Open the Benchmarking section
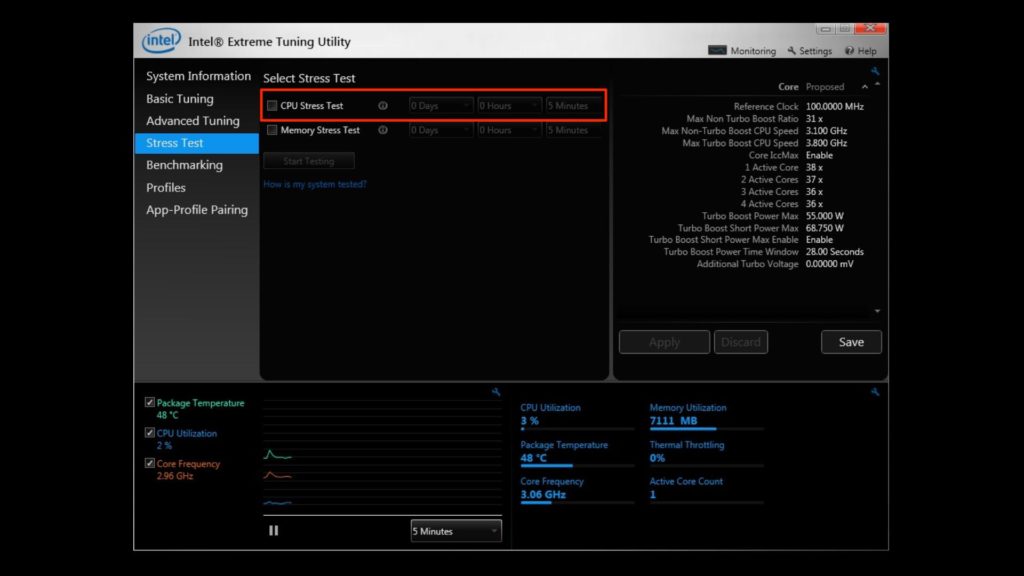 [x=184, y=165]
